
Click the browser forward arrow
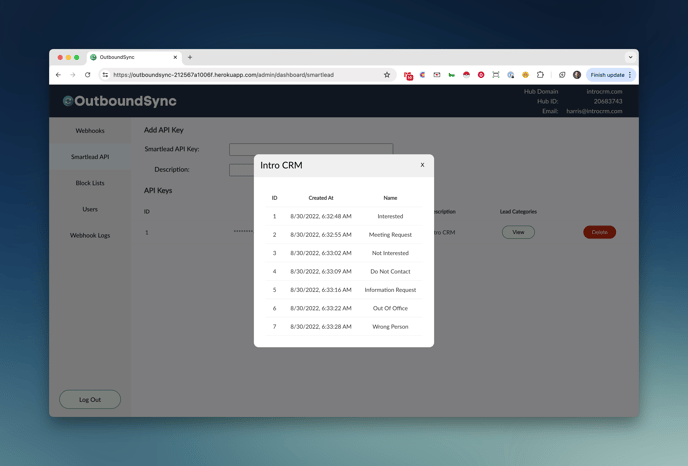[73, 75]
